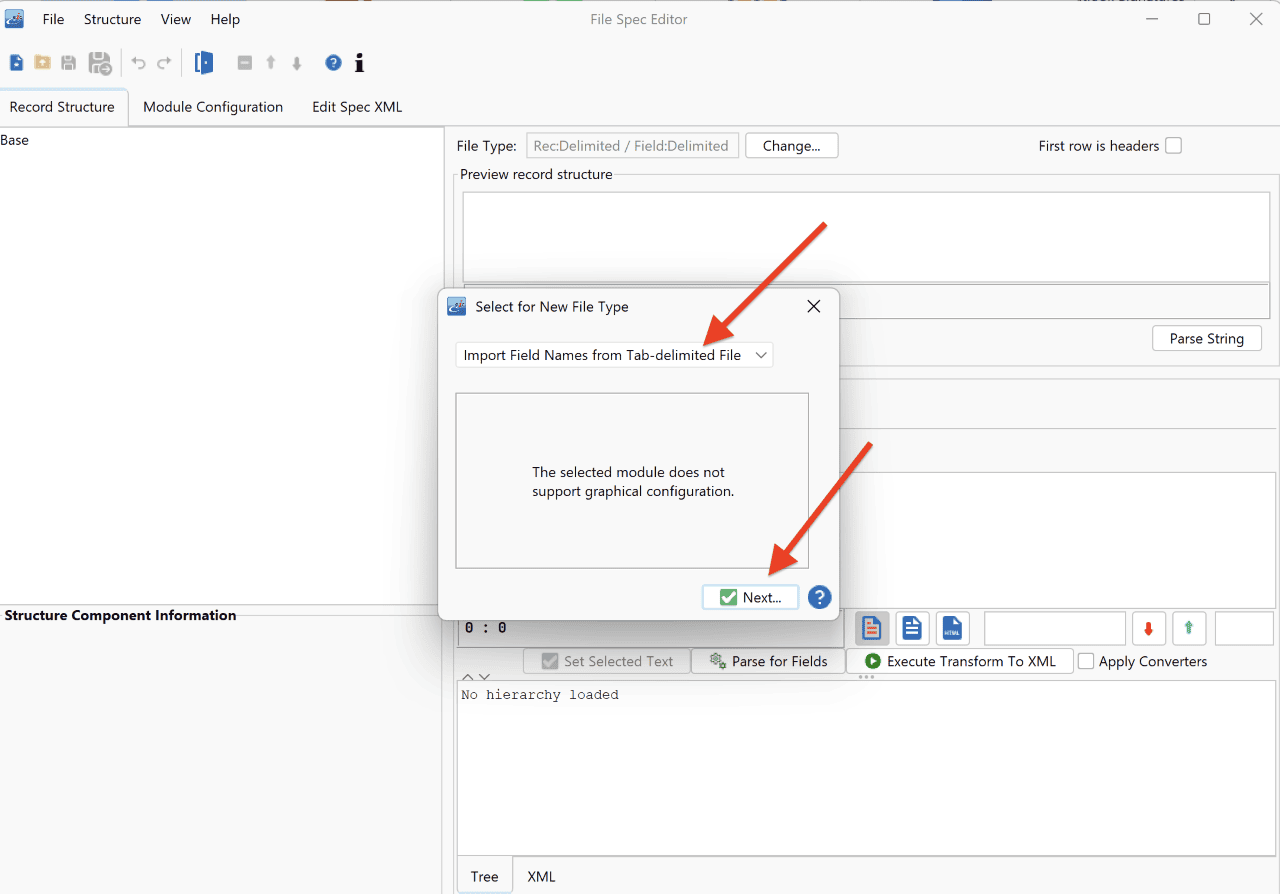The height and width of the screenshot is (894, 1280).
Task: Click the dialog's blue help question icon
Action: [x=819, y=598]
